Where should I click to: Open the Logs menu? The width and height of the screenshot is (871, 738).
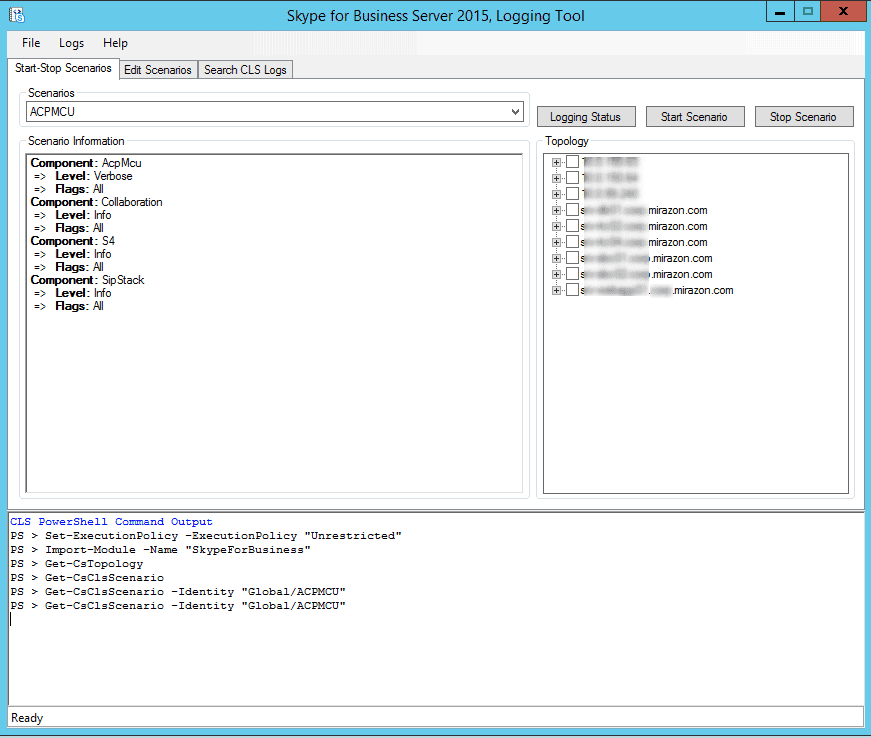[72, 43]
